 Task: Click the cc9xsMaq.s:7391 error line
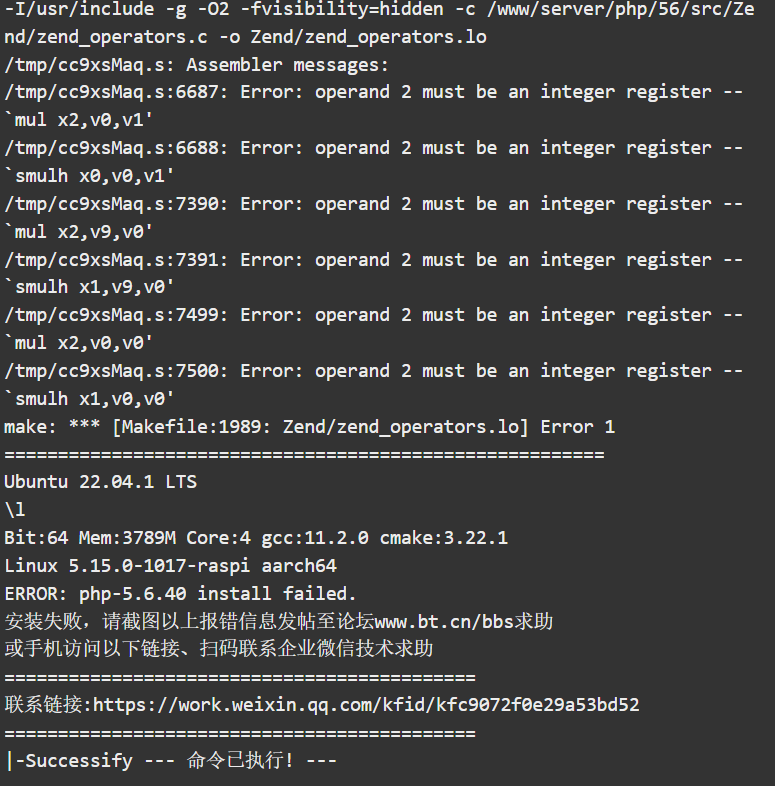pyautogui.click(x=373, y=260)
